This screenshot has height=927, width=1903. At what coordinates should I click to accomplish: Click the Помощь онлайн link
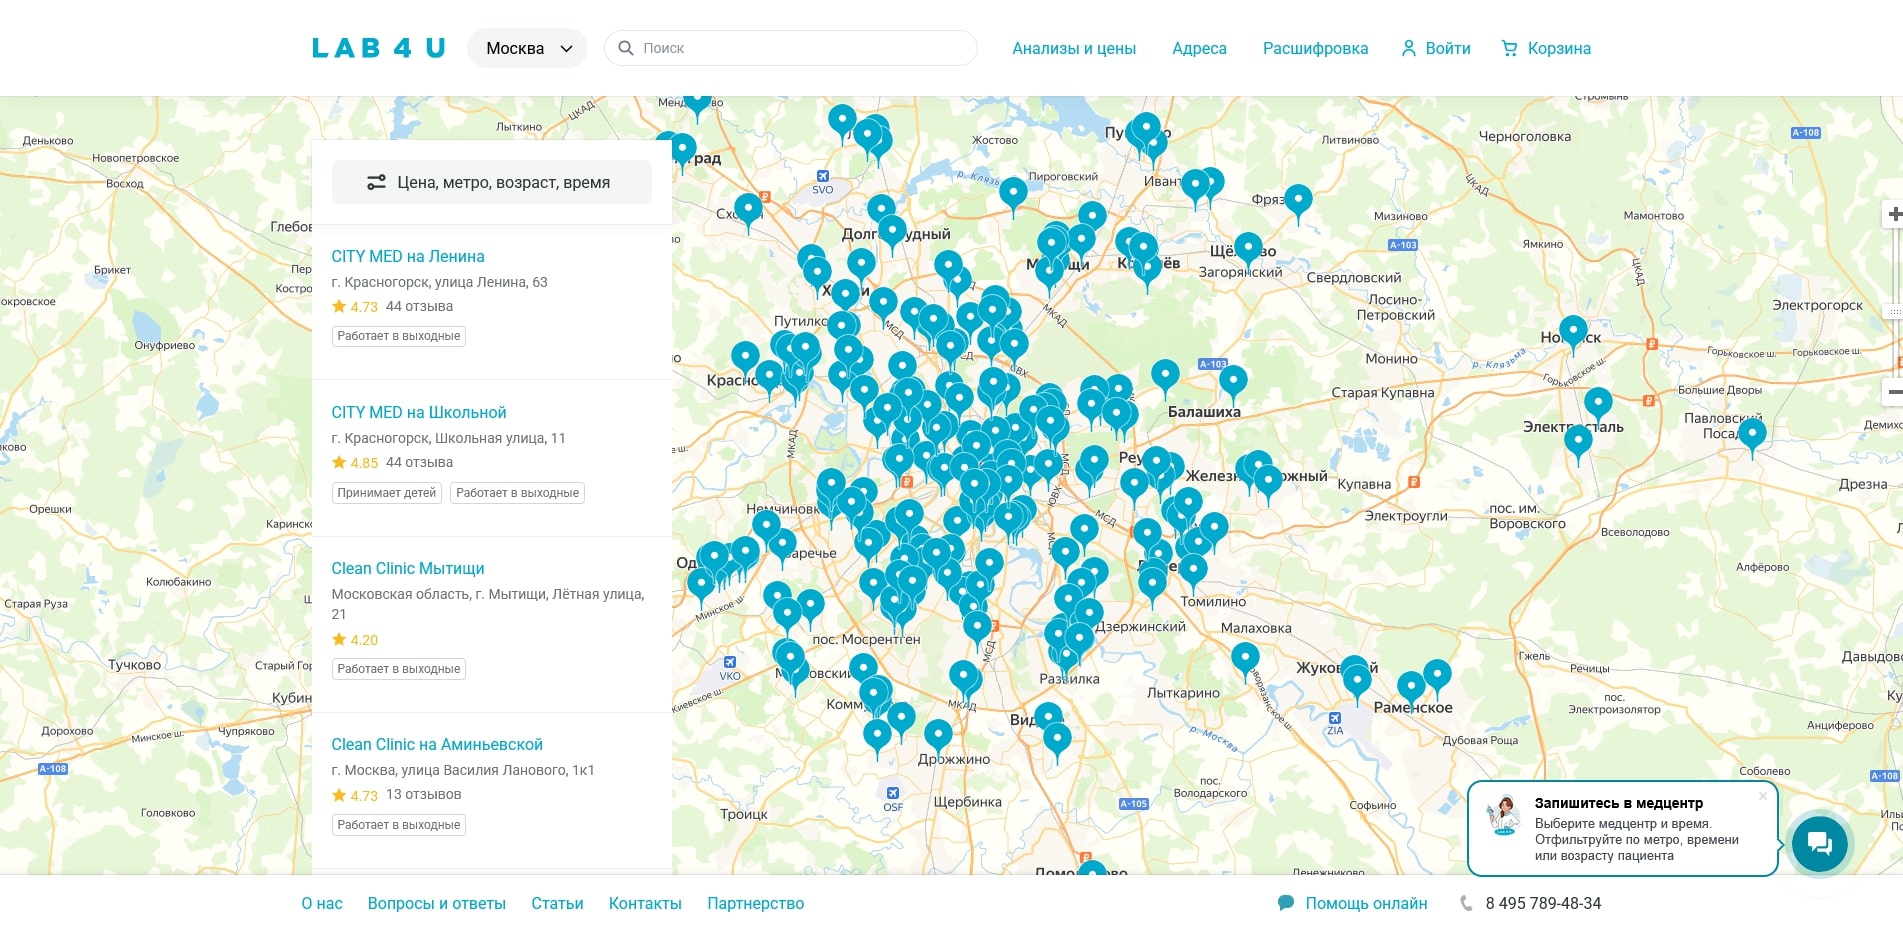(x=1365, y=903)
